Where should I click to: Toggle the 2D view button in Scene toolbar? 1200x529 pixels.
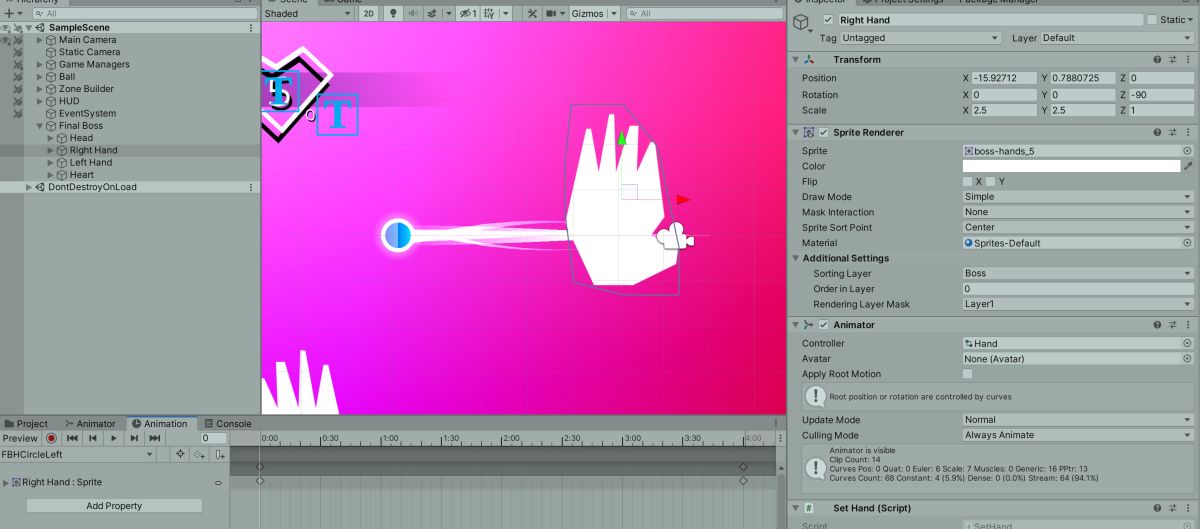pyautogui.click(x=369, y=14)
